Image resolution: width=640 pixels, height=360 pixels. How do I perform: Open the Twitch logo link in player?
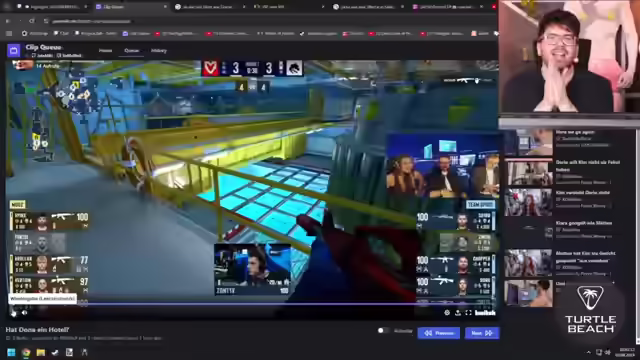click(x=485, y=313)
